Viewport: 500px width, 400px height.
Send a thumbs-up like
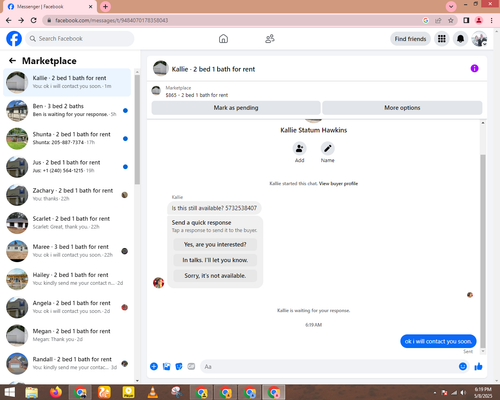[478, 366]
